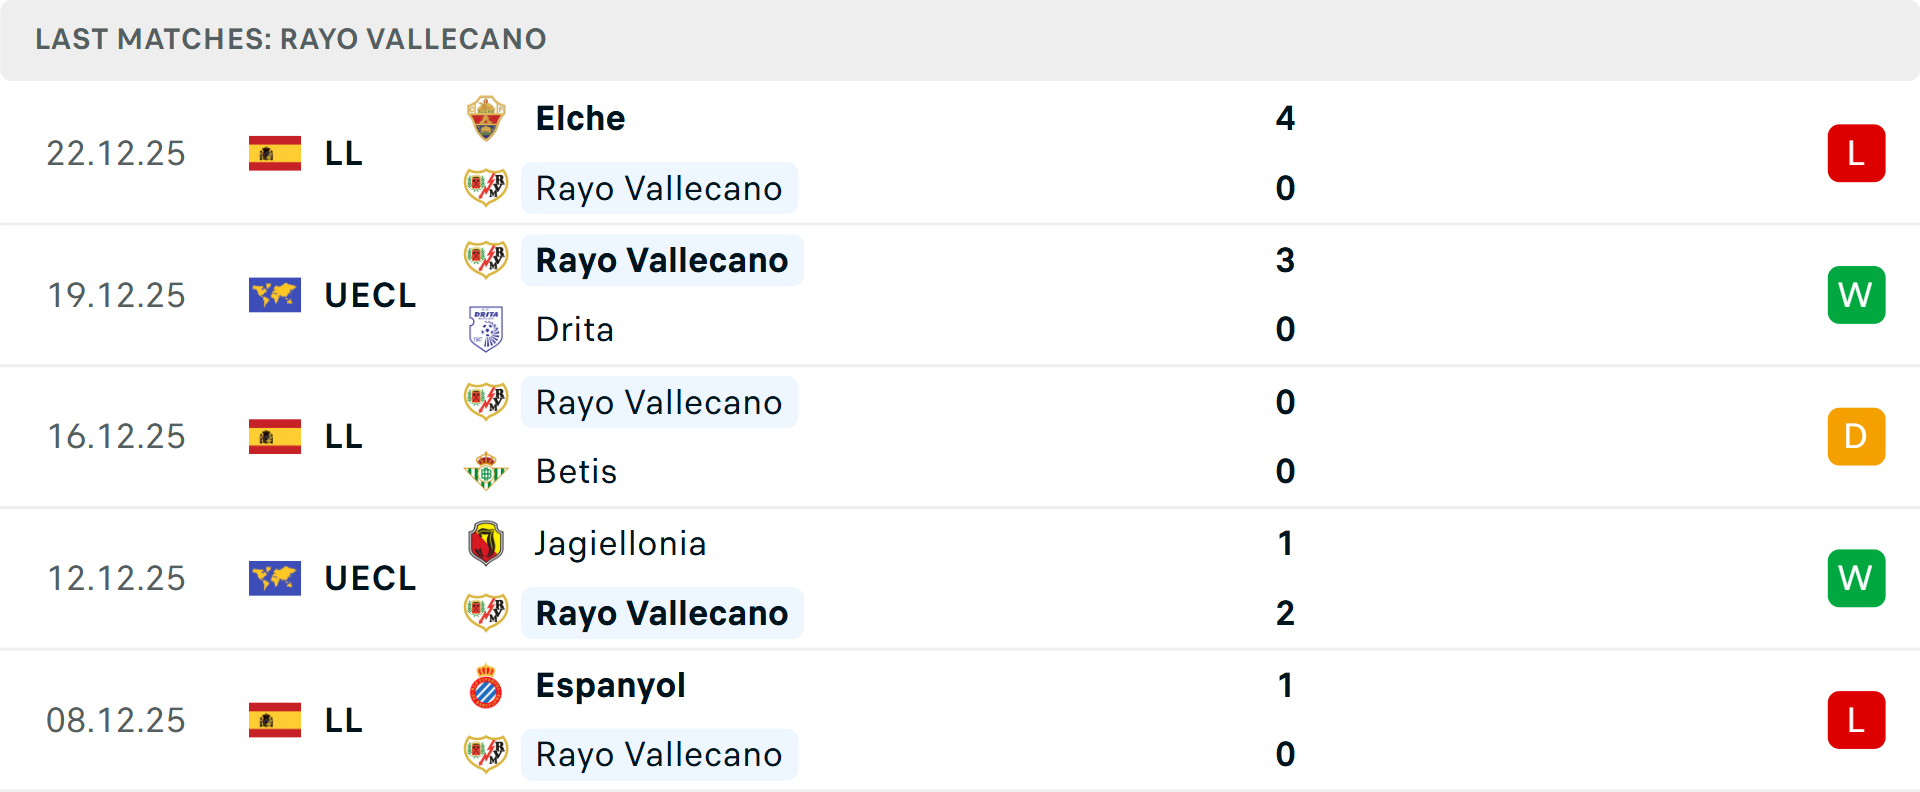The width and height of the screenshot is (1920, 792).
Task: Click the Espanyol club crest
Action: click(x=486, y=686)
